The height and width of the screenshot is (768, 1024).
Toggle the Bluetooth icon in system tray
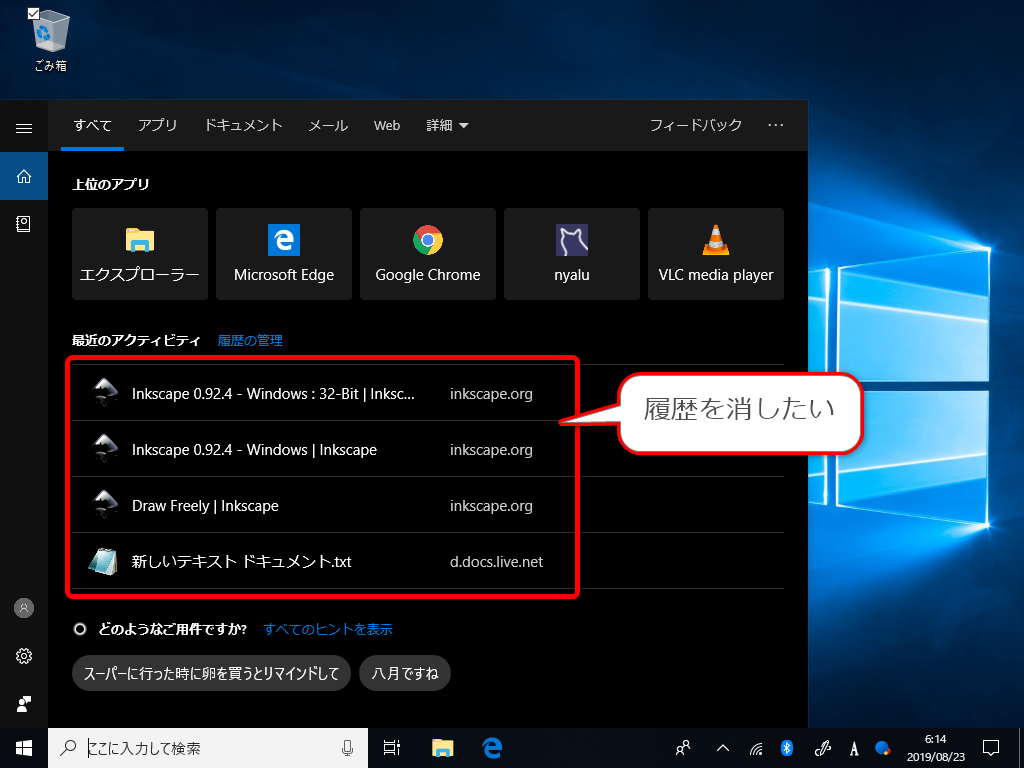click(787, 748)
